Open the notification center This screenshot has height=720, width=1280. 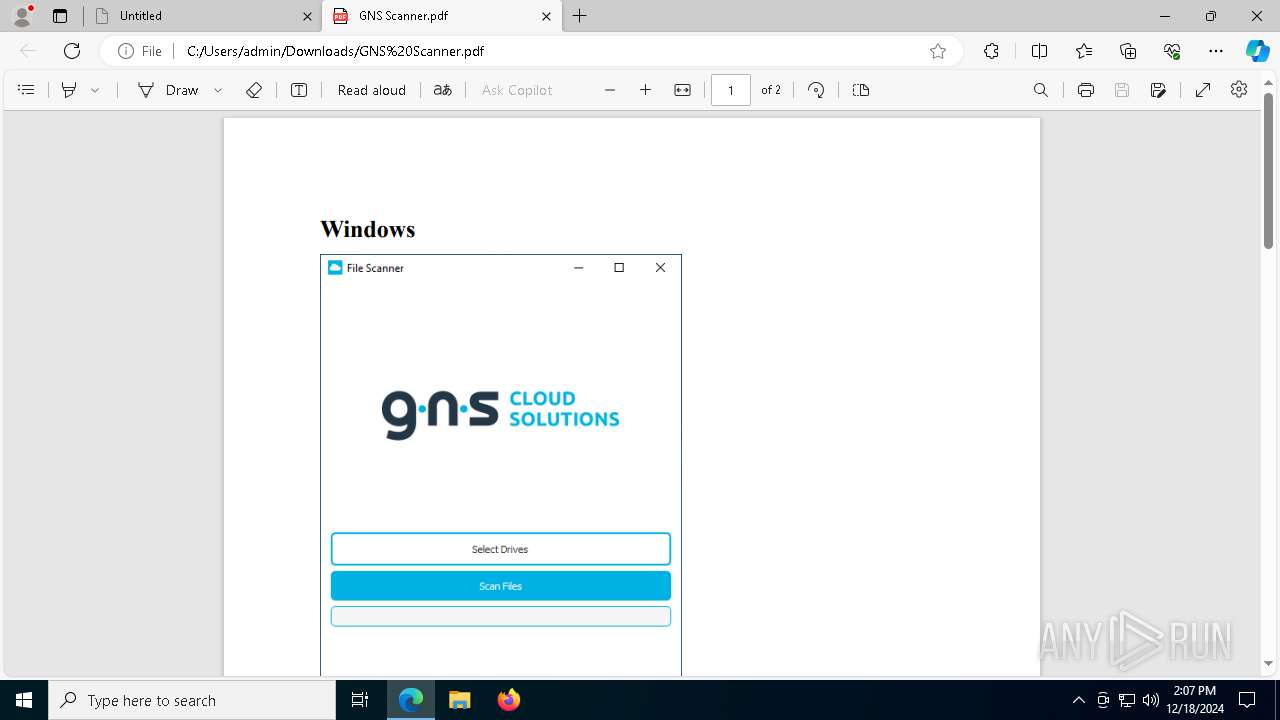(x=1248, y=700)
